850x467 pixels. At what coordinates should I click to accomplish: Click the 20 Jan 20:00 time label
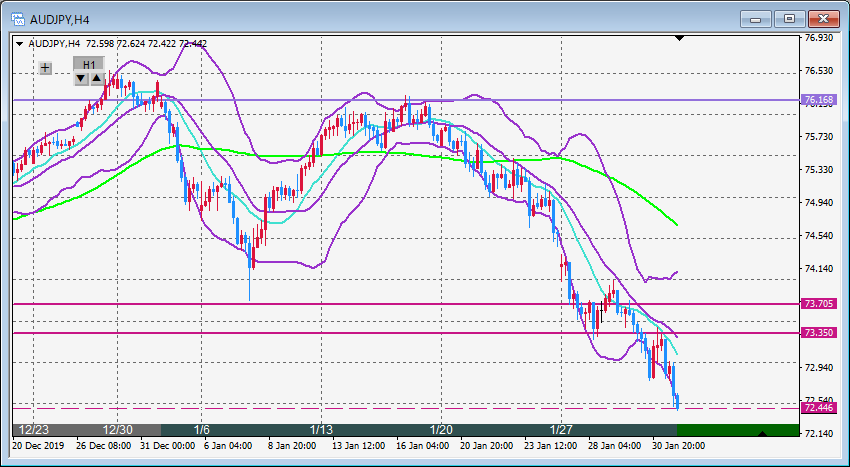point(486,446)
